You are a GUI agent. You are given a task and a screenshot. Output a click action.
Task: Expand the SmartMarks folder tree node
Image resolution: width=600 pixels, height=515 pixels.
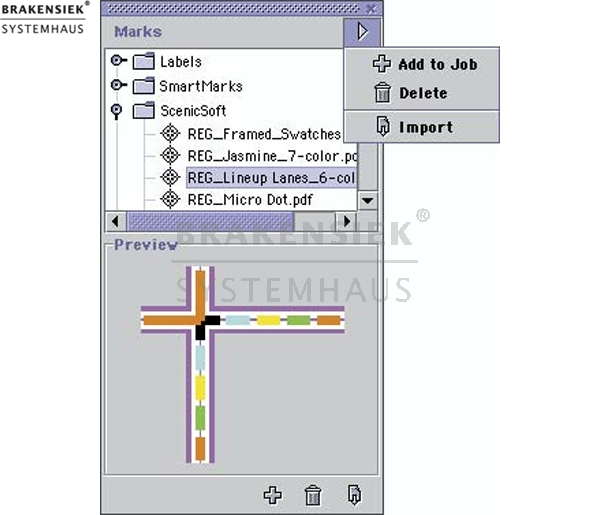tap(118, 85)
